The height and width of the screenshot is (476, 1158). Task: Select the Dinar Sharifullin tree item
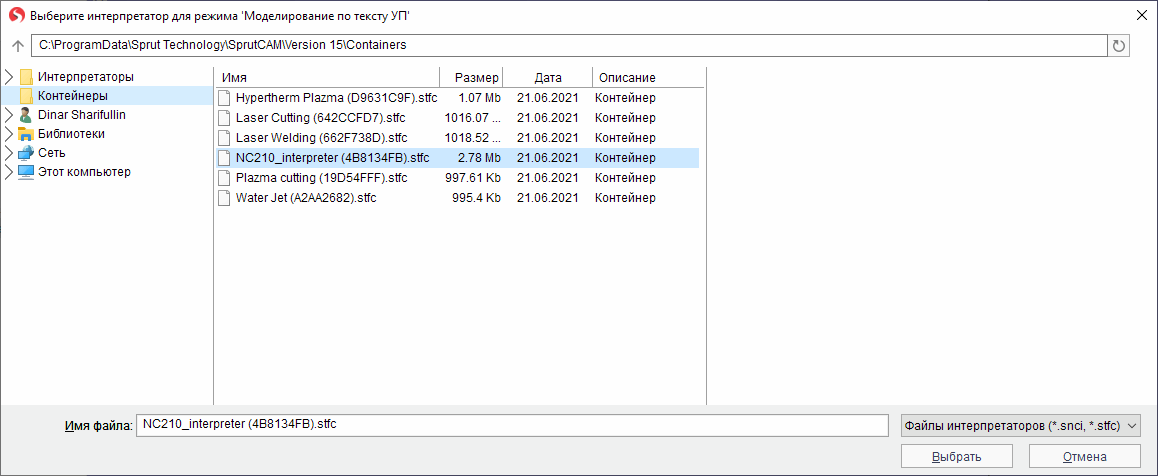[80, 115]
